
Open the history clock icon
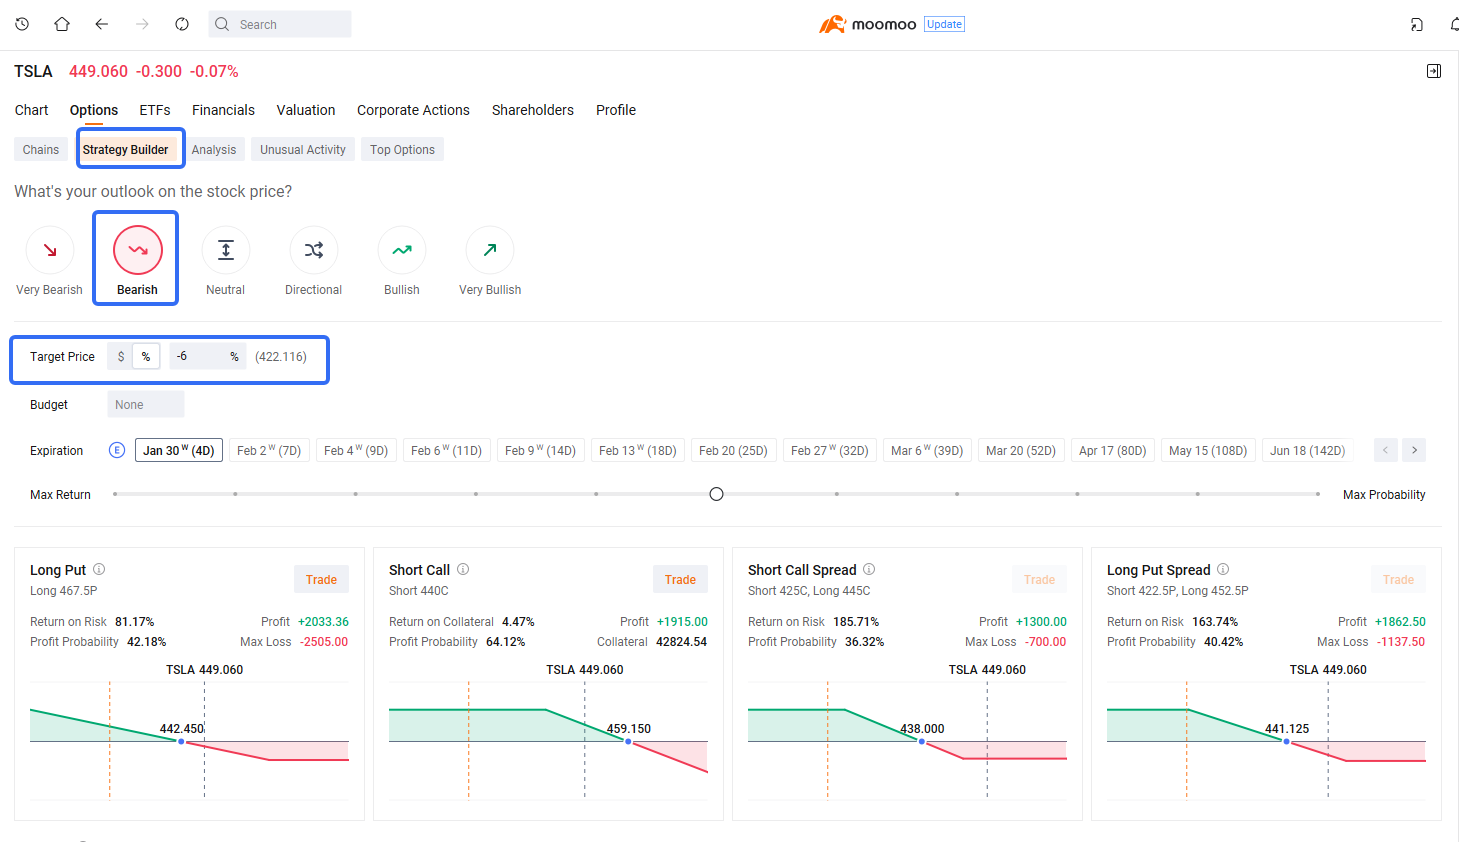tap(22, 24)
